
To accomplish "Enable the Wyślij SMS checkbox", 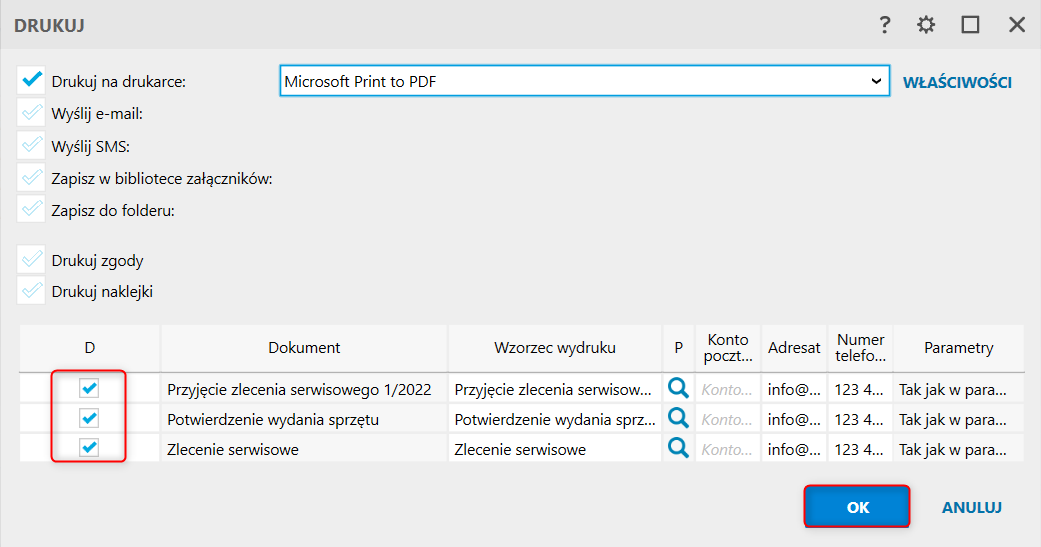I will coord(32,146).
